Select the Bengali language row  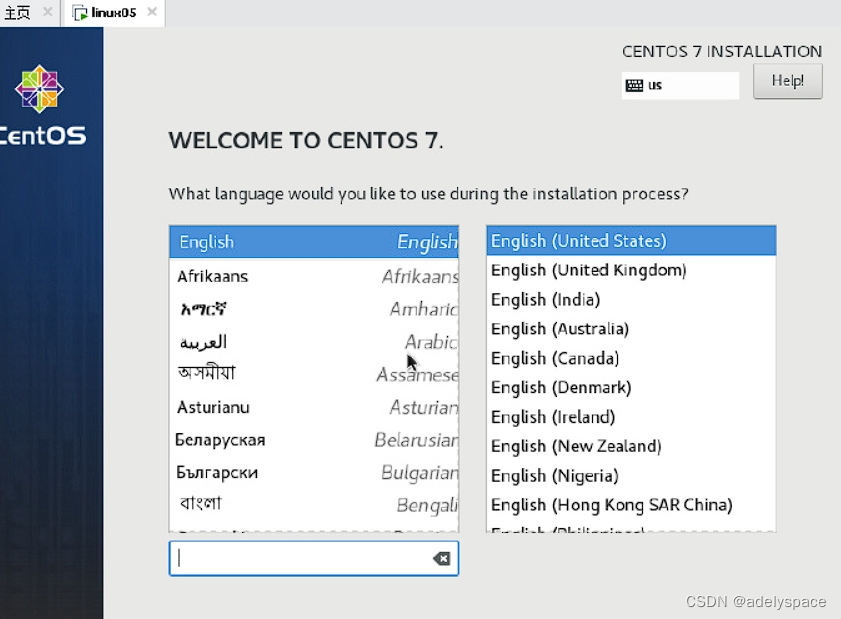point(314,505)
